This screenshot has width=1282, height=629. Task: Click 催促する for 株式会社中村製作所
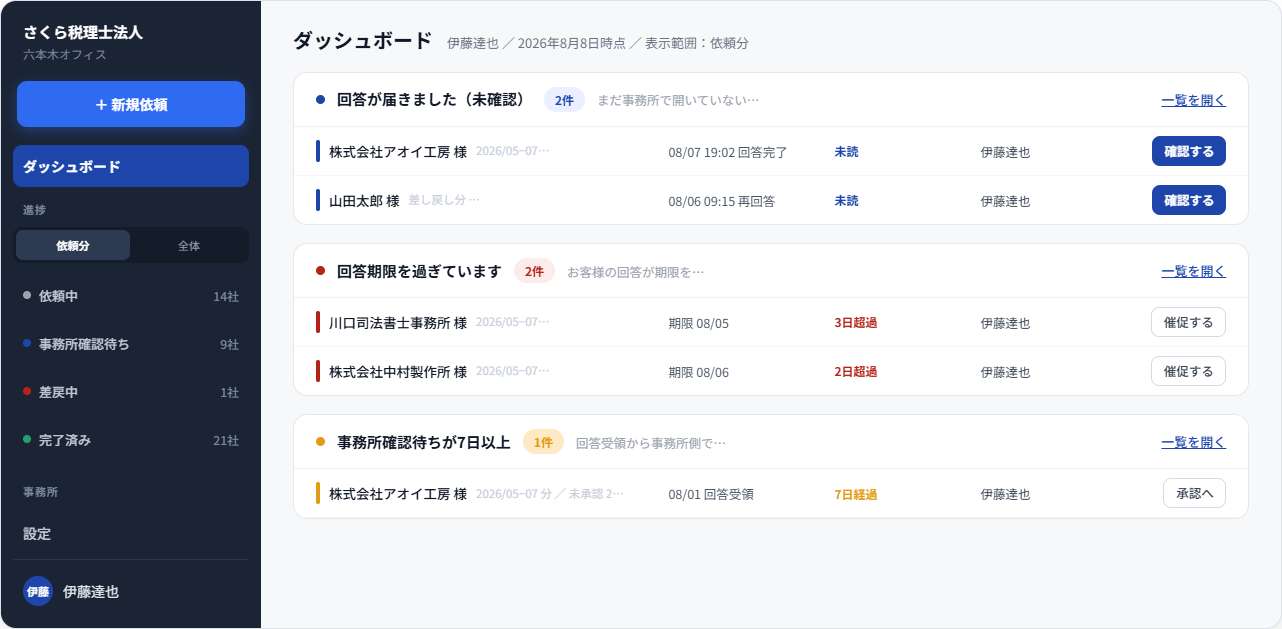click(1188, 371)
